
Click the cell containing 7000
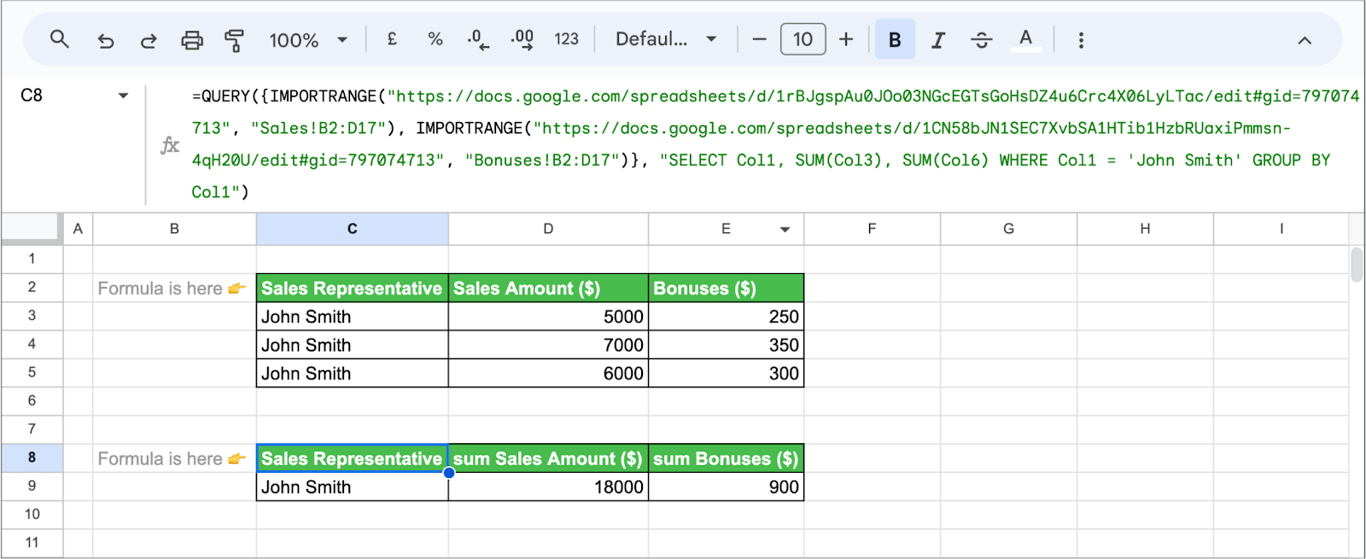(548, 345)
